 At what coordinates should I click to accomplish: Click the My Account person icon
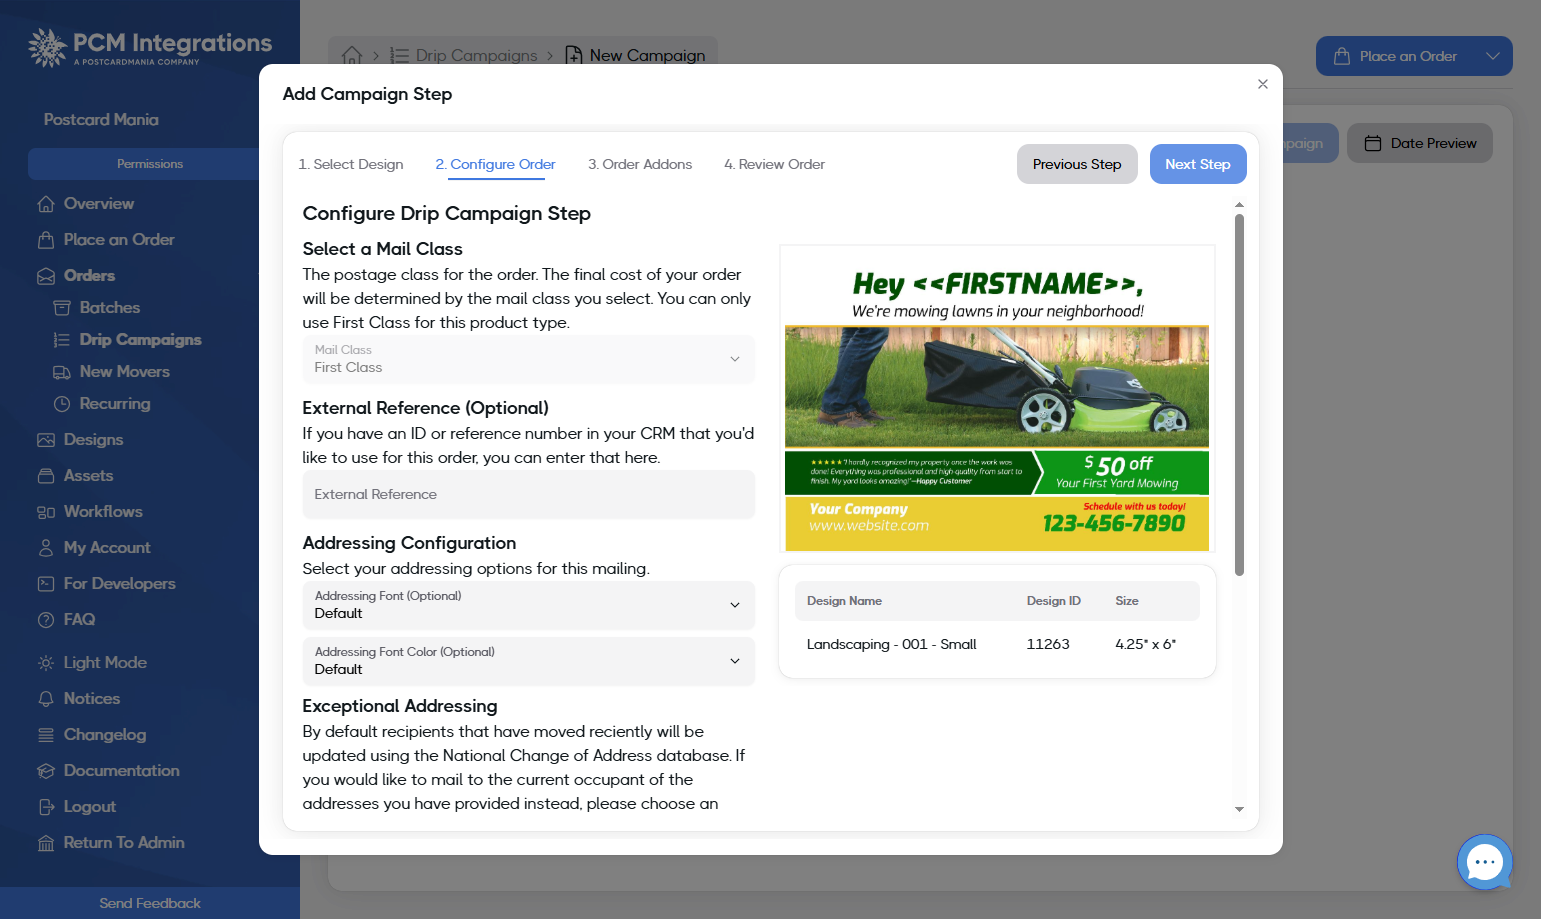[x=46, y=548]
